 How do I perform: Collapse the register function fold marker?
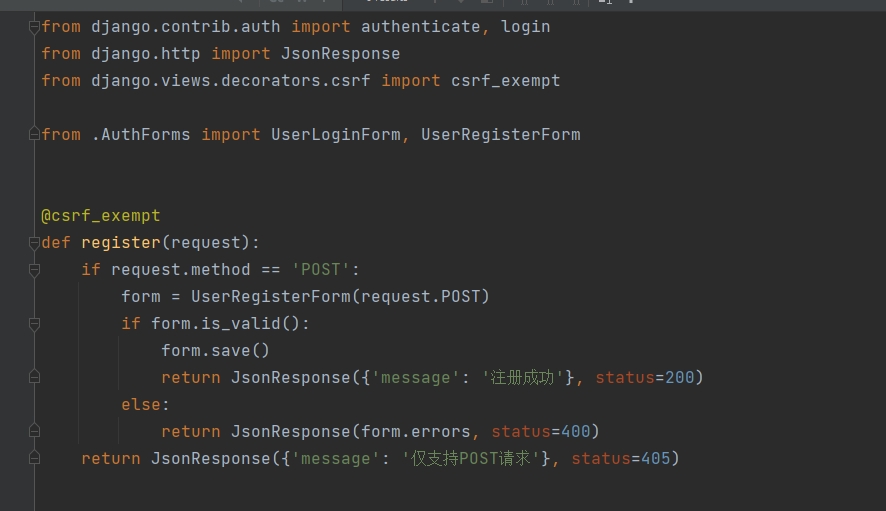click(35, 243)
